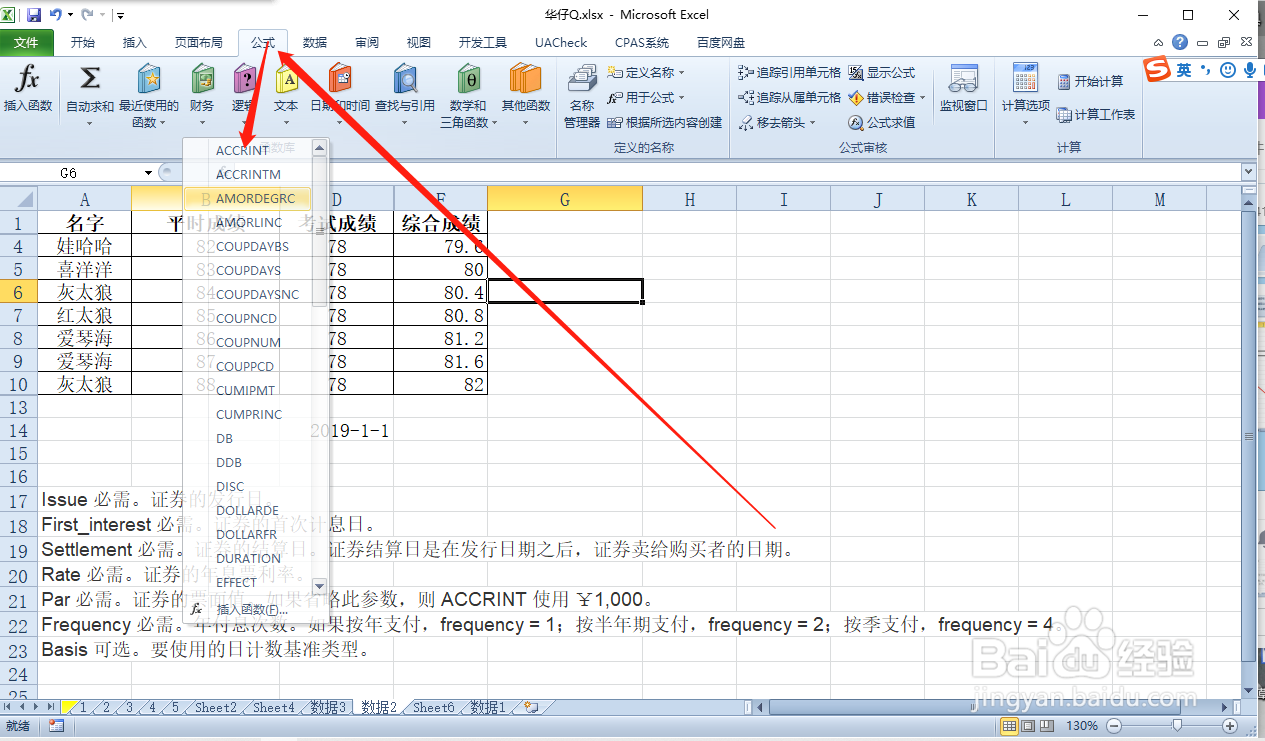Click the Undo arrow icon

(55, 15)
